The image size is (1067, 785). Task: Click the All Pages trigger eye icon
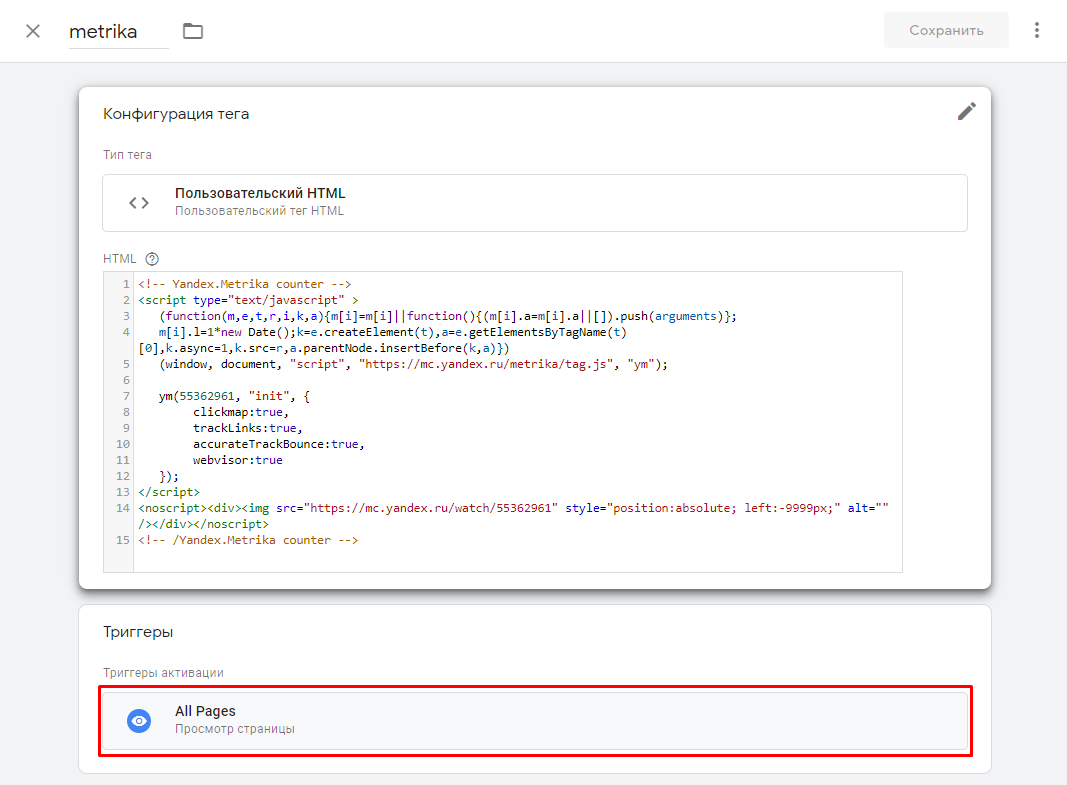[140, 720]
